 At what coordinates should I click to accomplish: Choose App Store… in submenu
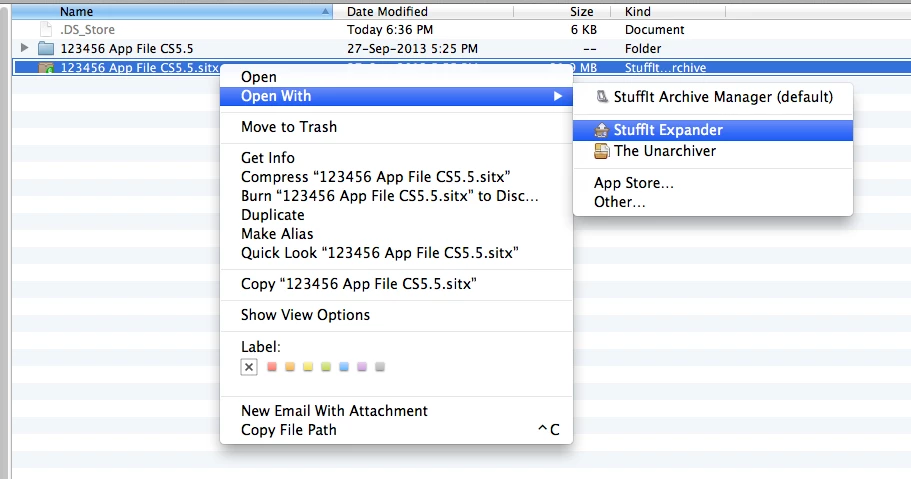point(713,183)
